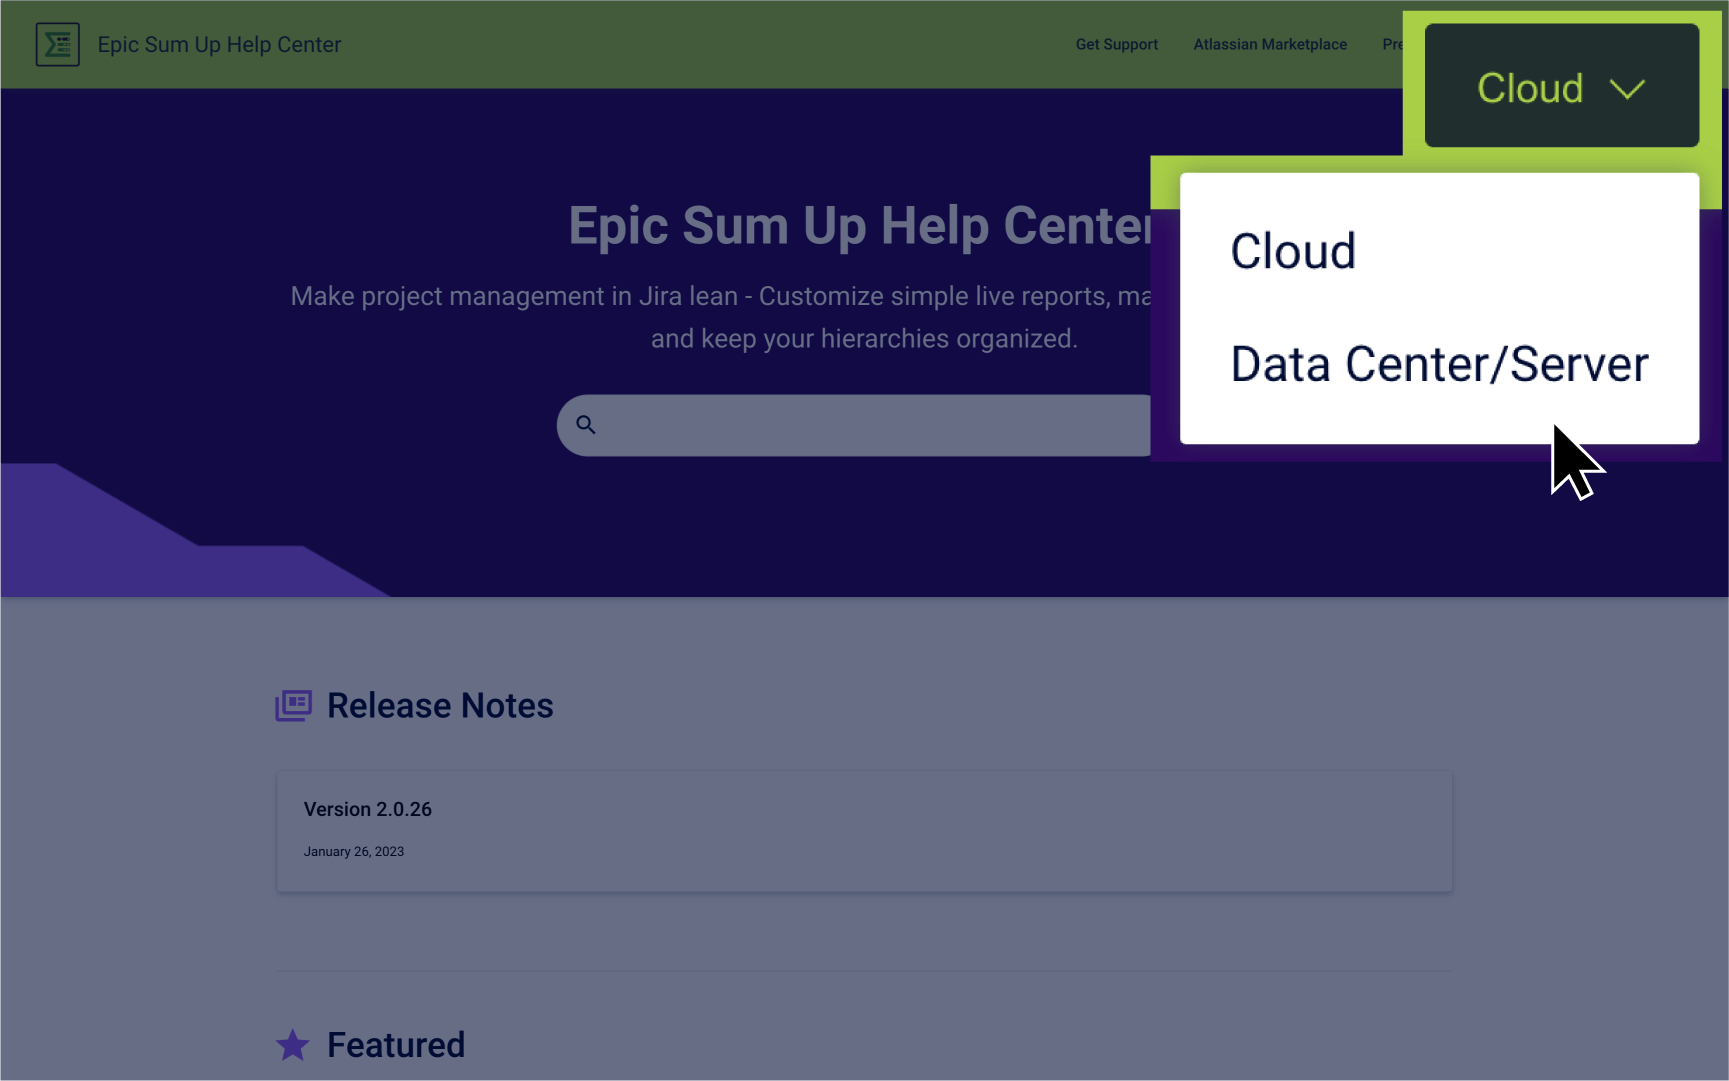Click the partially hidden 'Pre' nav link

click(1391, 45)
